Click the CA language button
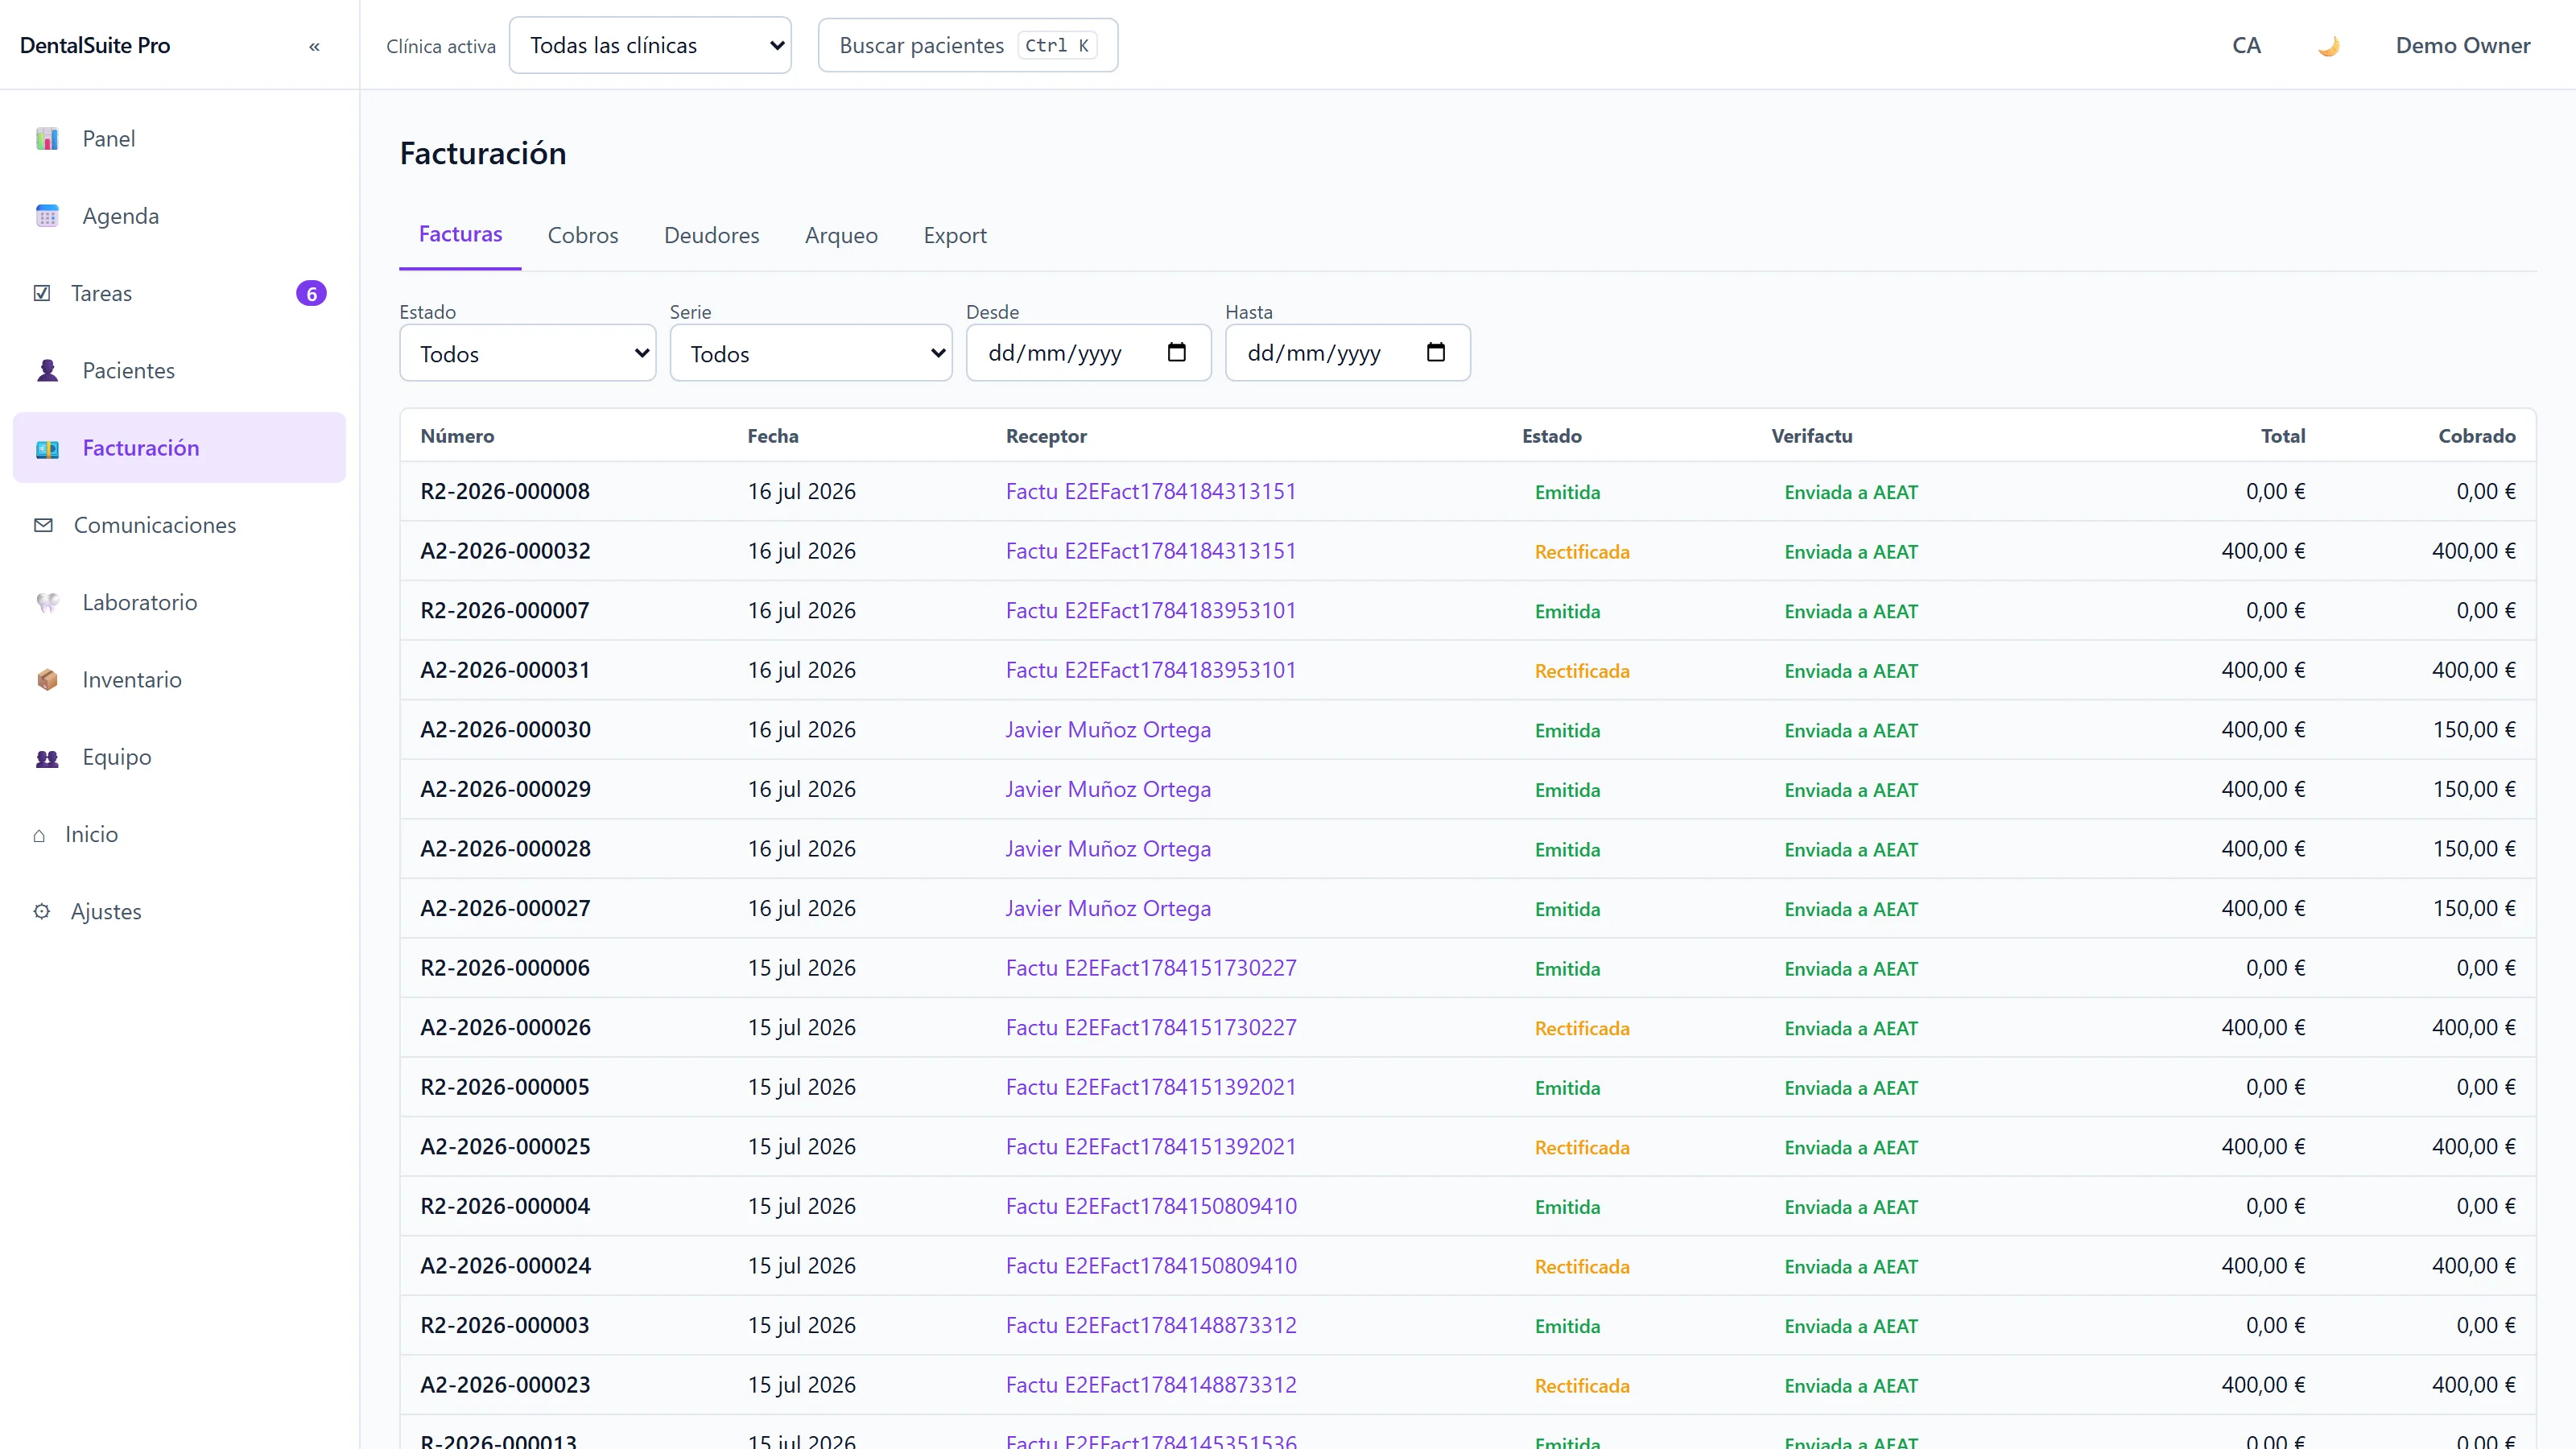 (2246, 46)
